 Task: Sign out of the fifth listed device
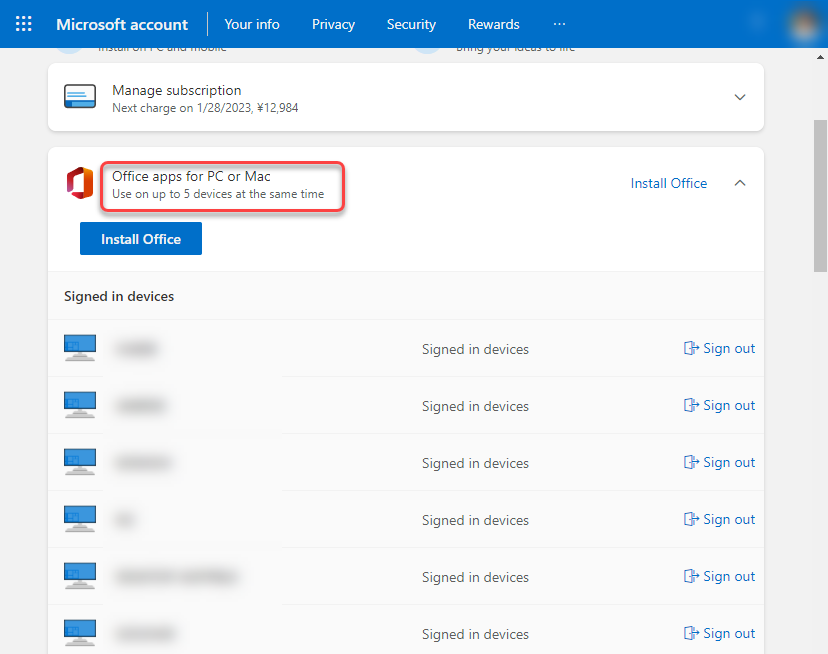point(719,577)
